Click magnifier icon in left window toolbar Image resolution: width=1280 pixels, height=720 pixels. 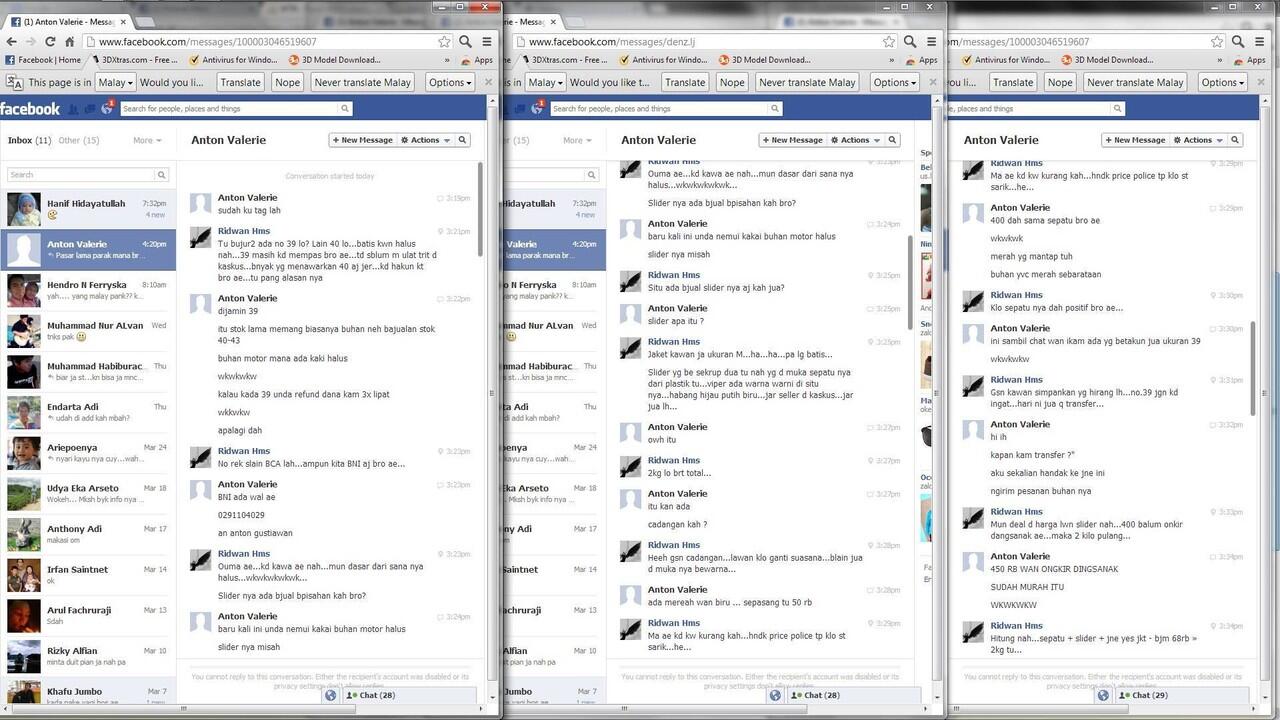point(465,42)
